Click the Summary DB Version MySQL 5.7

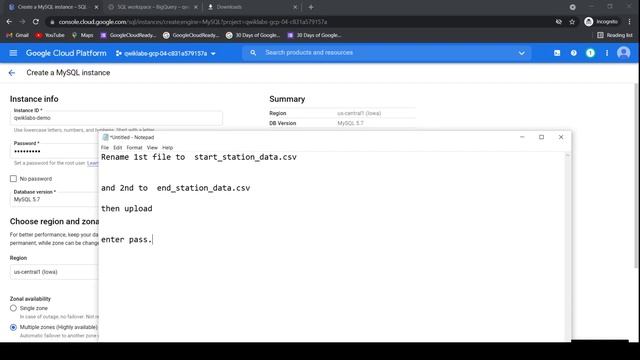coord(350,123)
